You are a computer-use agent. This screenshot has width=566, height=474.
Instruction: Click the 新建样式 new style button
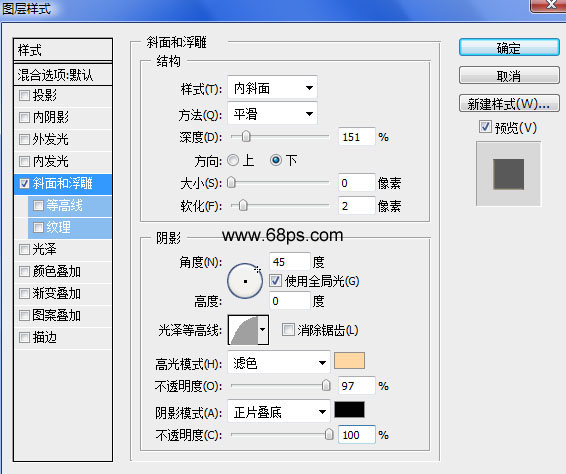pos(509,104)
